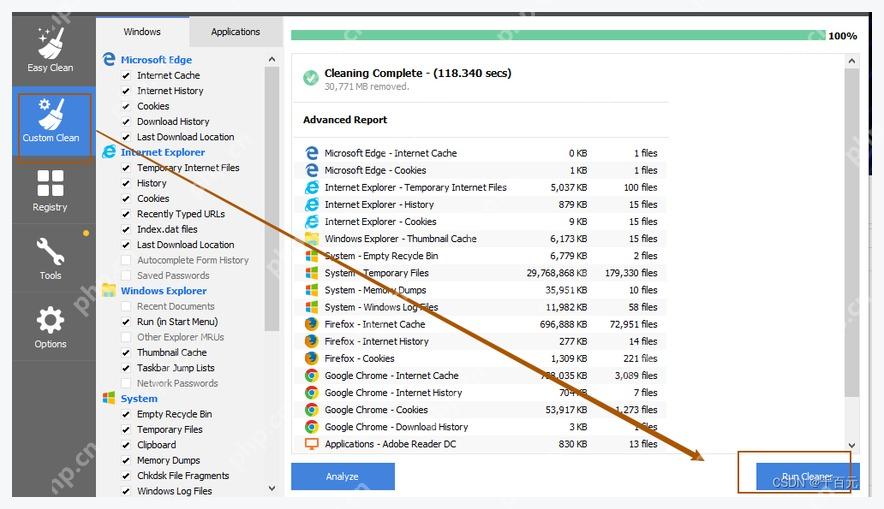Click Adobe Reader DC application icon in report
This screenshot has width=884, height=509.
[311, 444]
